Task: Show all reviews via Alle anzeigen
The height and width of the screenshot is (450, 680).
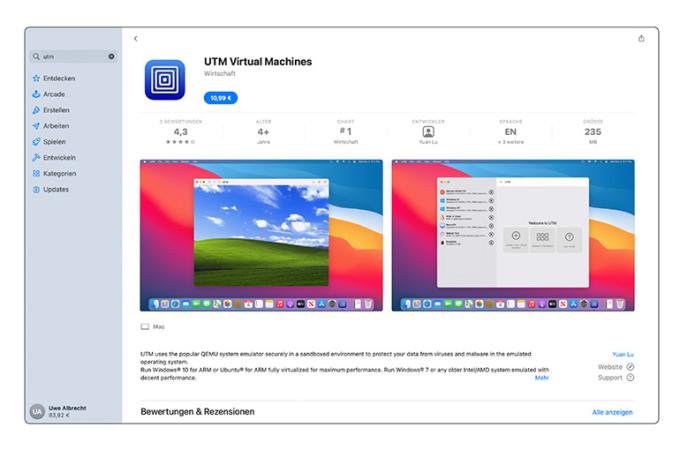Action: pyautogui.click(x=612, y=412)
